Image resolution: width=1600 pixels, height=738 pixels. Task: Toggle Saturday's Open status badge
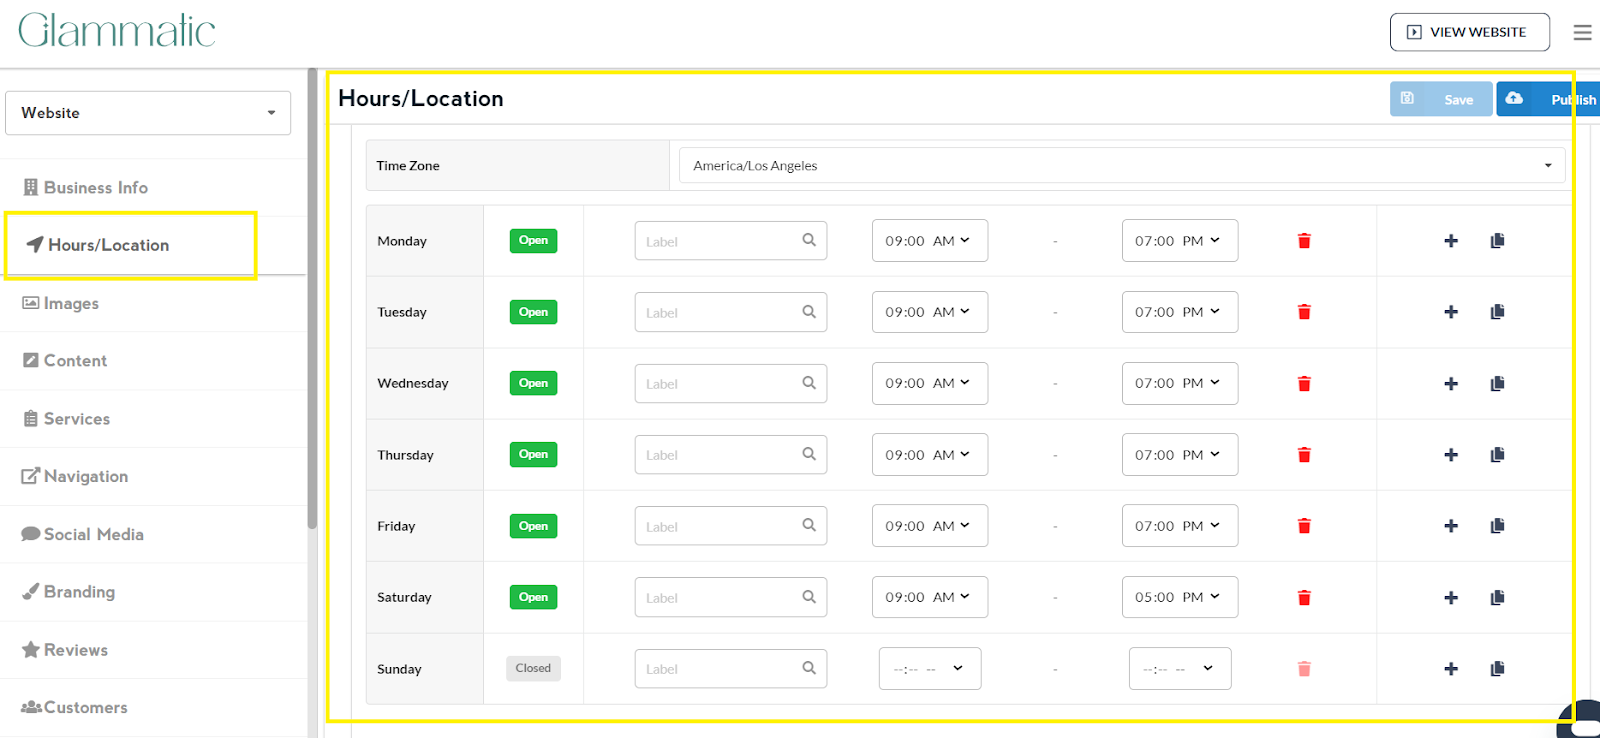point(533,597)
